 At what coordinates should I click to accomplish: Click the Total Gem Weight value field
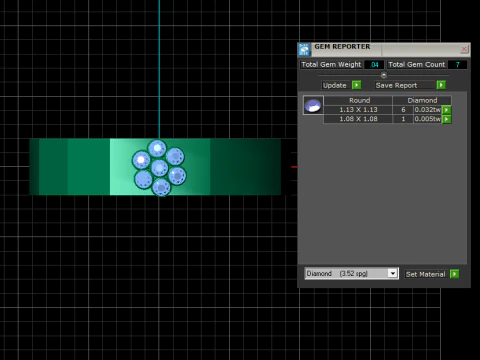(x=374, y=65)
